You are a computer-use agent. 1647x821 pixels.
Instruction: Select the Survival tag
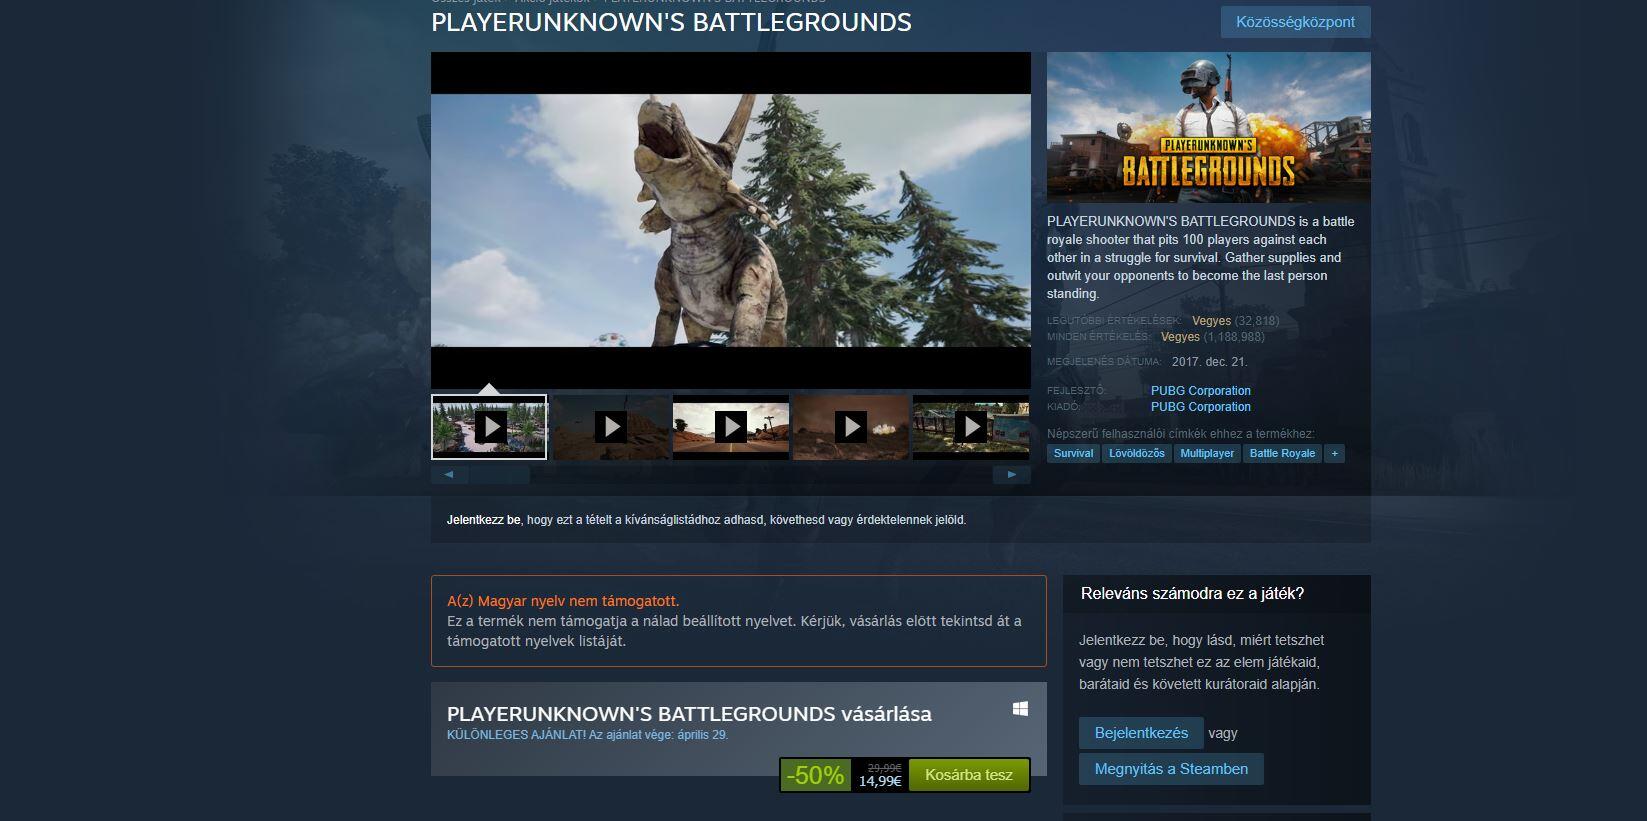click(1073, 453)
